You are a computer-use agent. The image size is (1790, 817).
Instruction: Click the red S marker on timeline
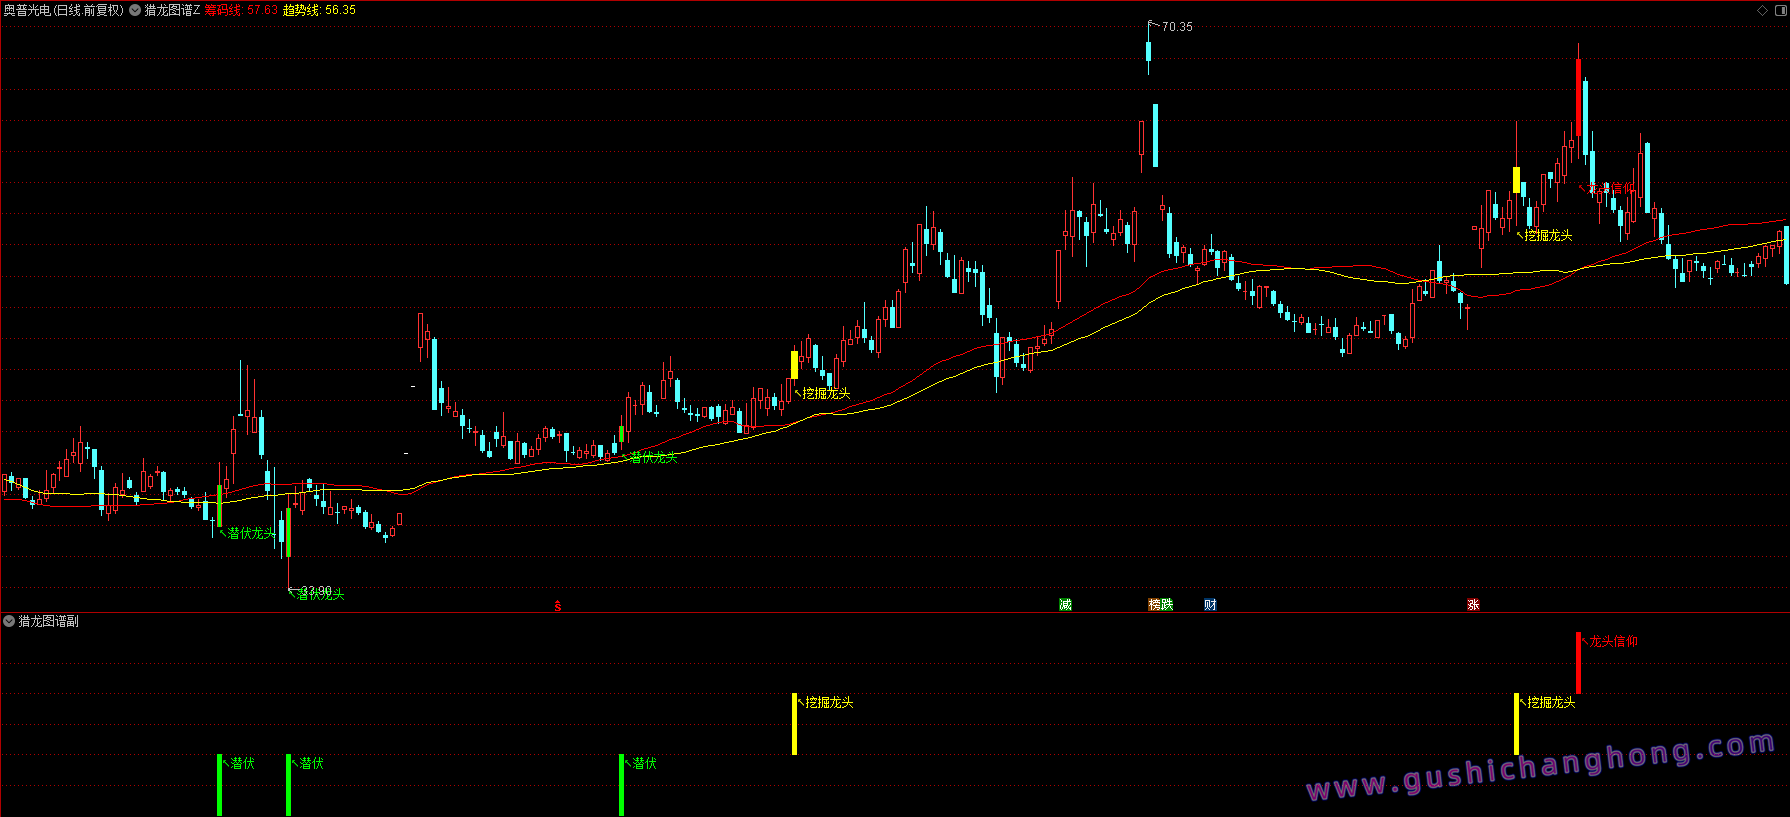558,606
